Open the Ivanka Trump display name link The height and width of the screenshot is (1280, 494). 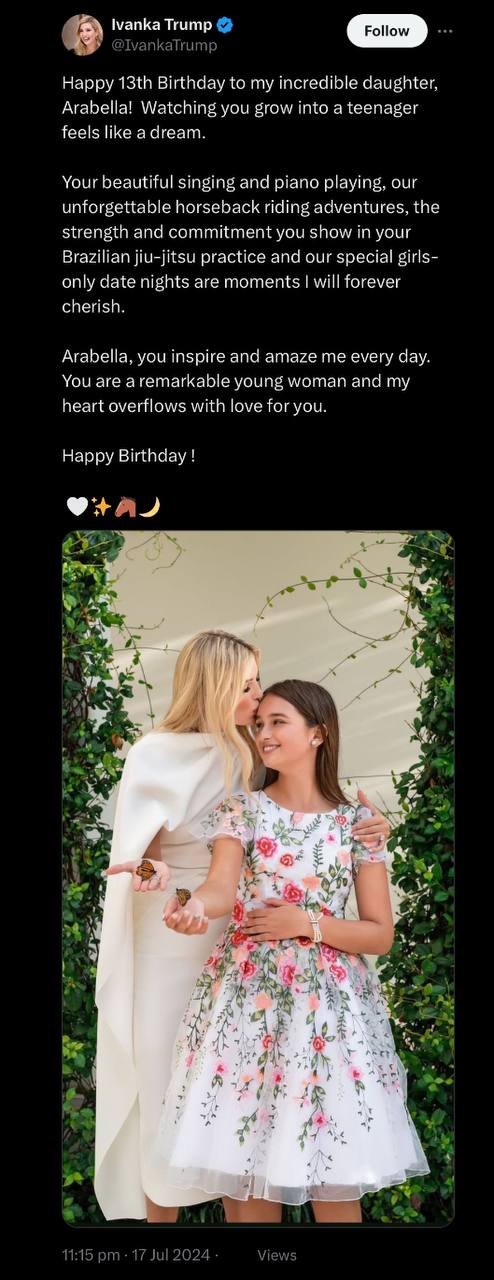[x=161, y=25]
